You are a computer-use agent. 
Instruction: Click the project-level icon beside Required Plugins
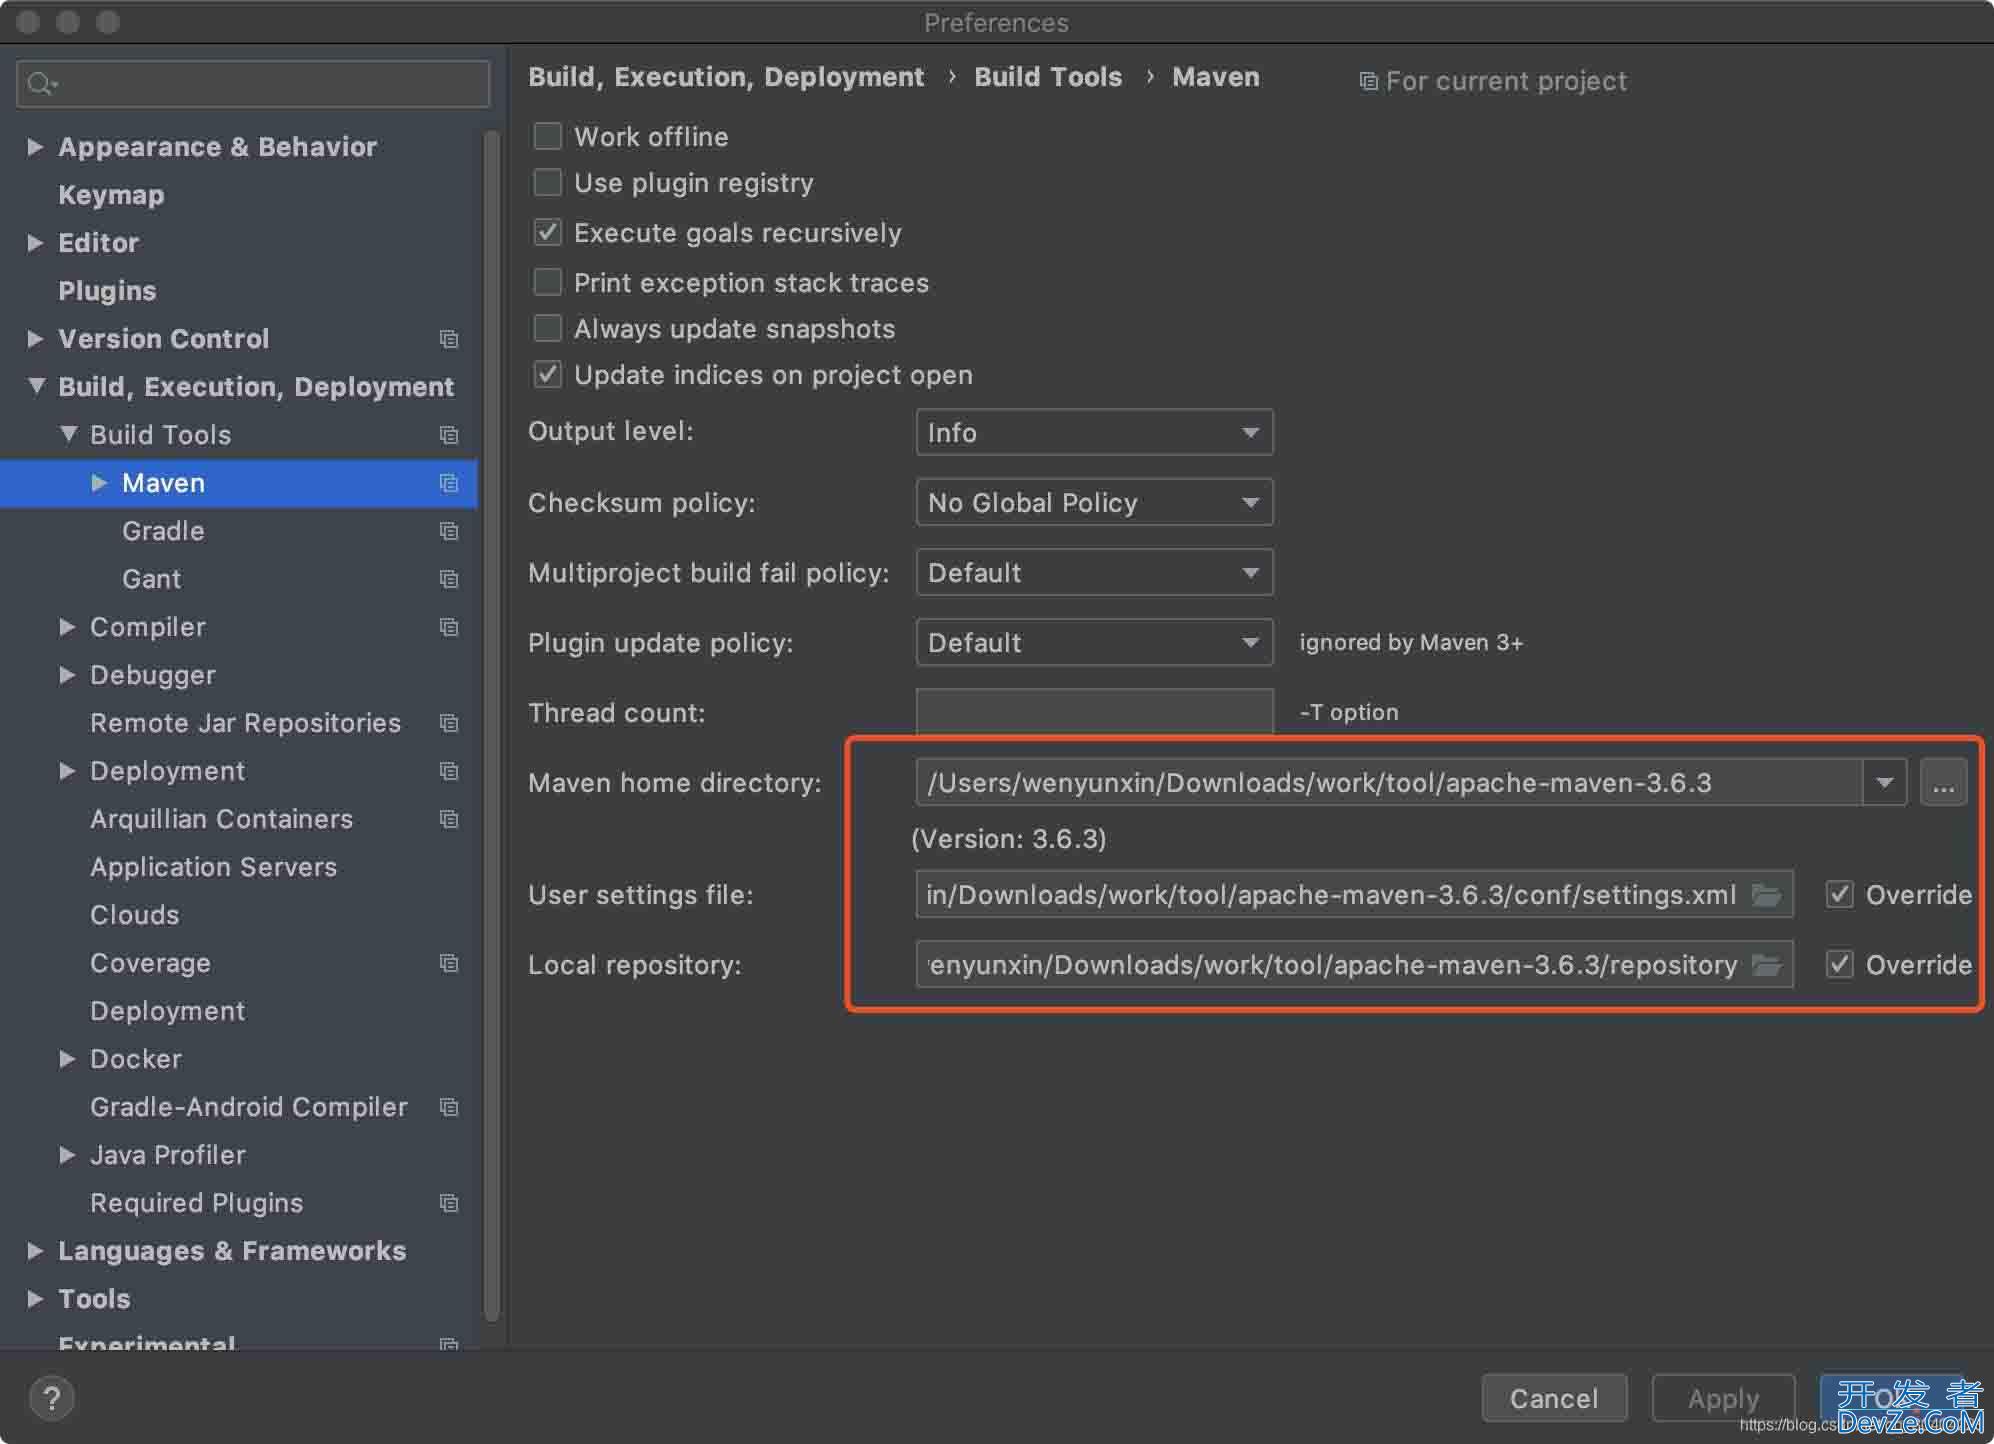tap(449, 1203)
